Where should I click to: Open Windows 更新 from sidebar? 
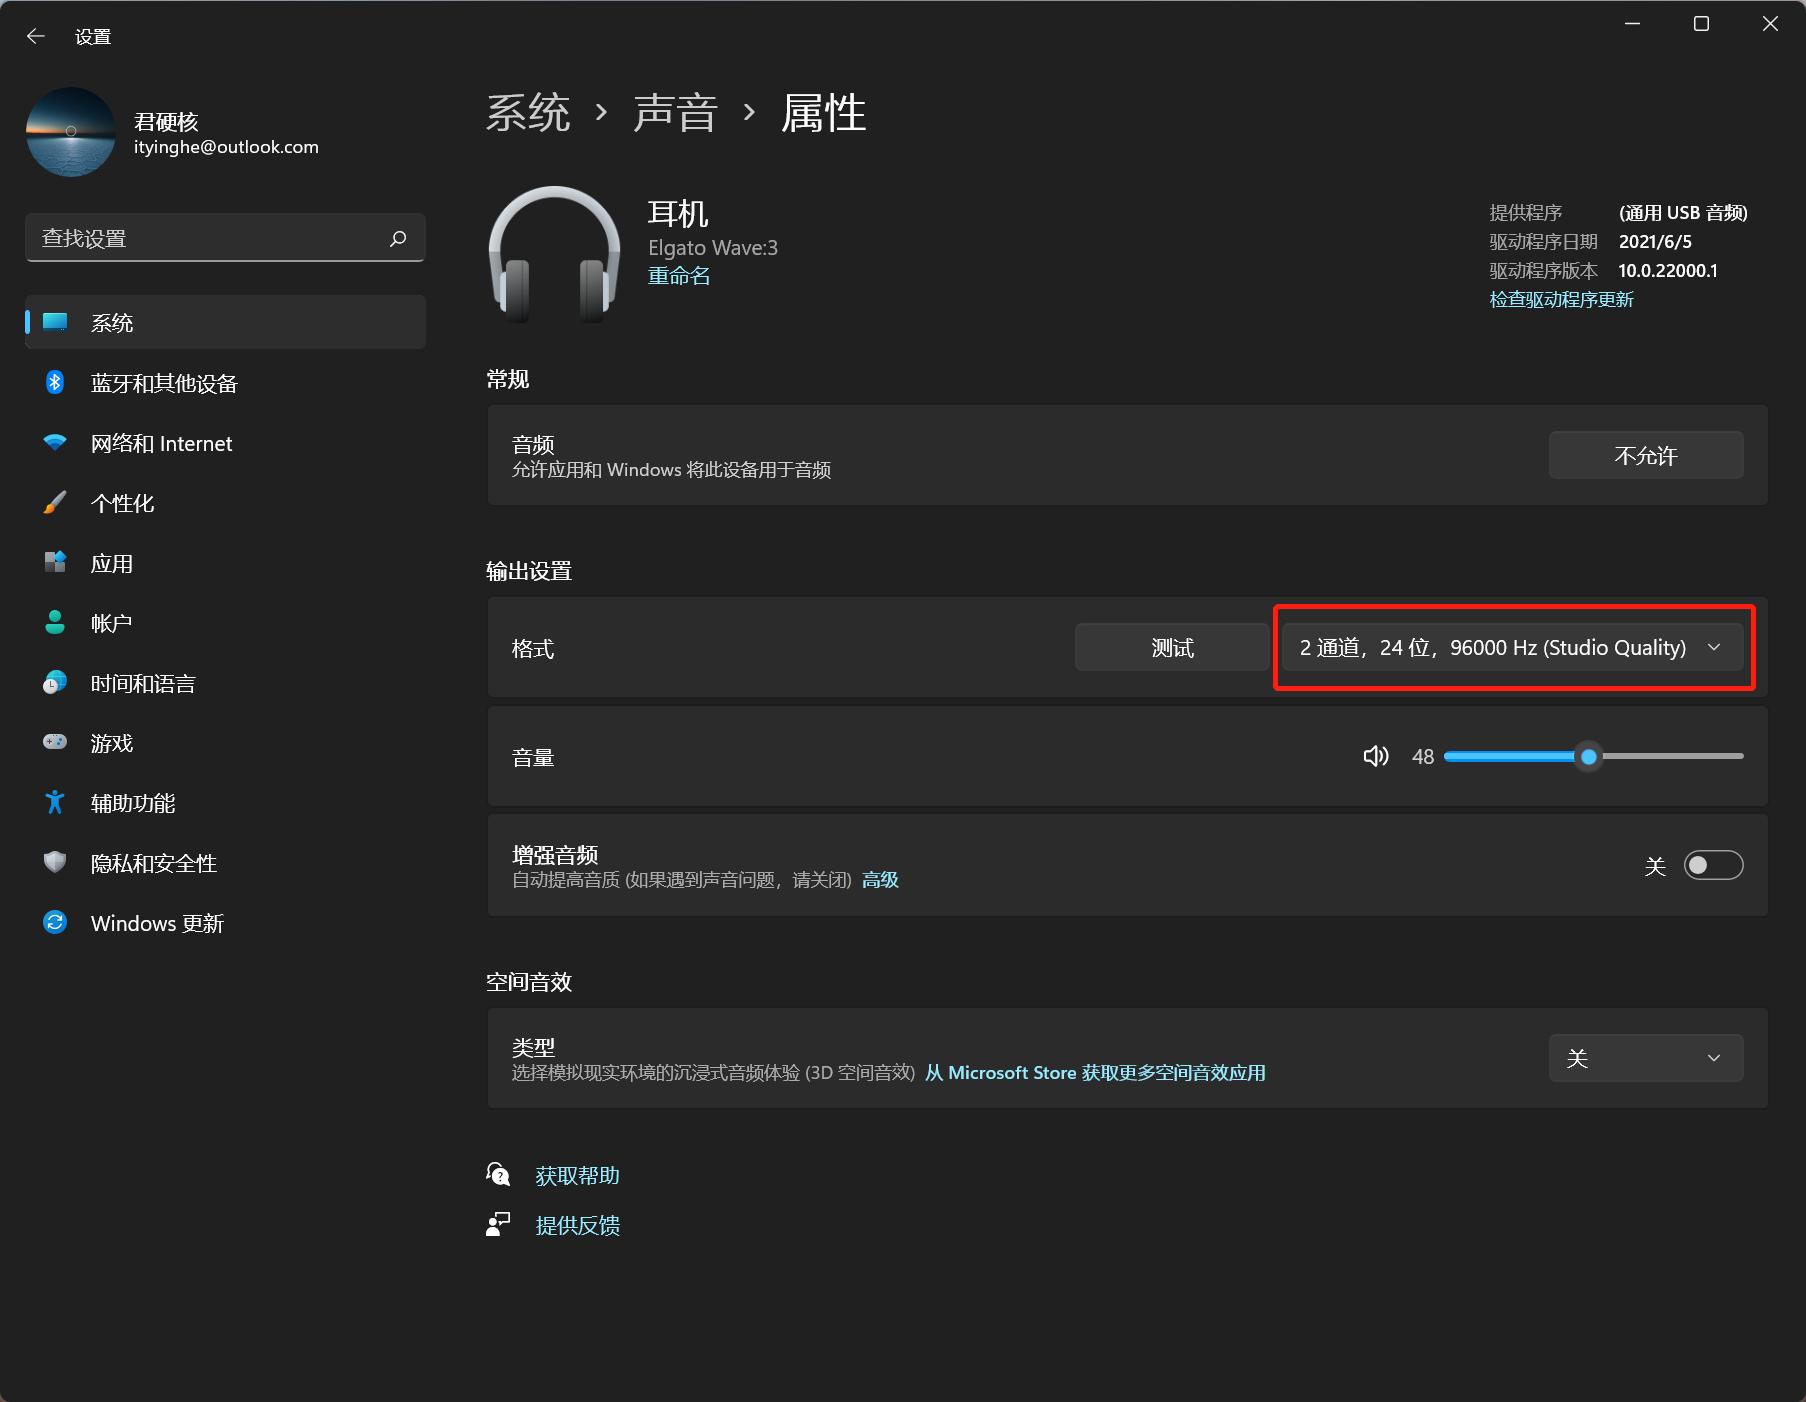[157, 922]
